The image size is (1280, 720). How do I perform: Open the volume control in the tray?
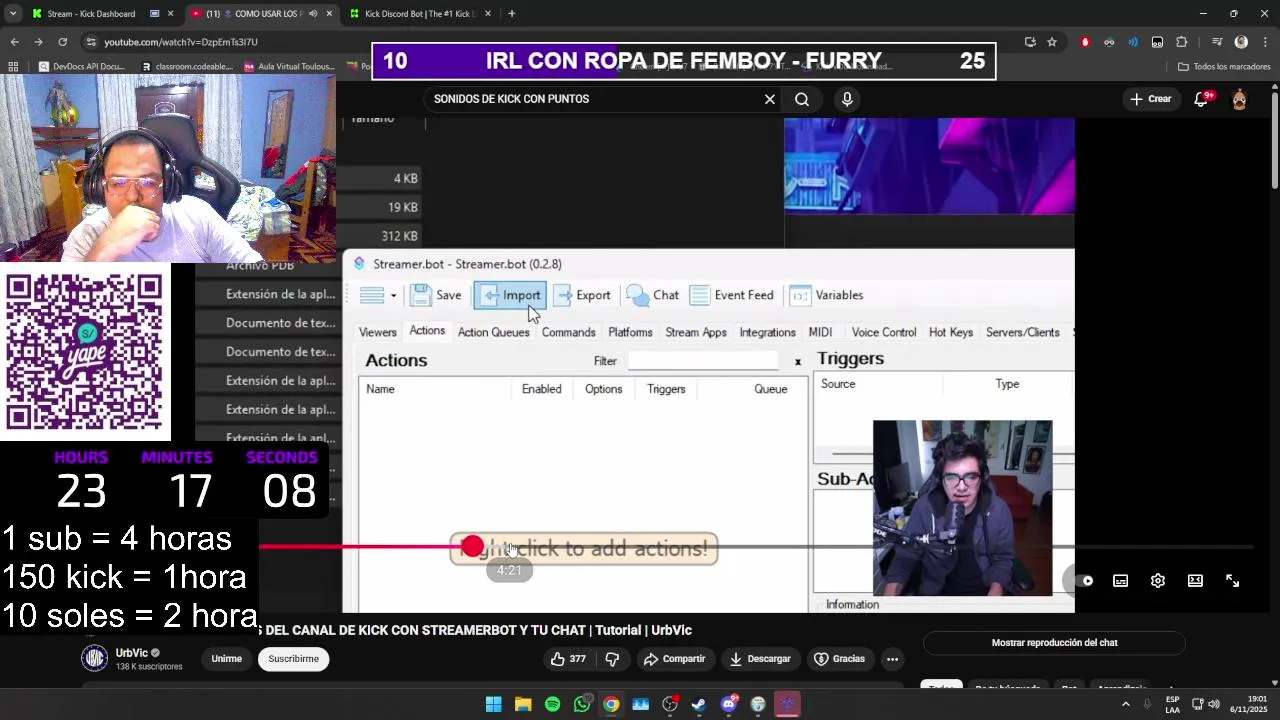(x=1214, y=705)
